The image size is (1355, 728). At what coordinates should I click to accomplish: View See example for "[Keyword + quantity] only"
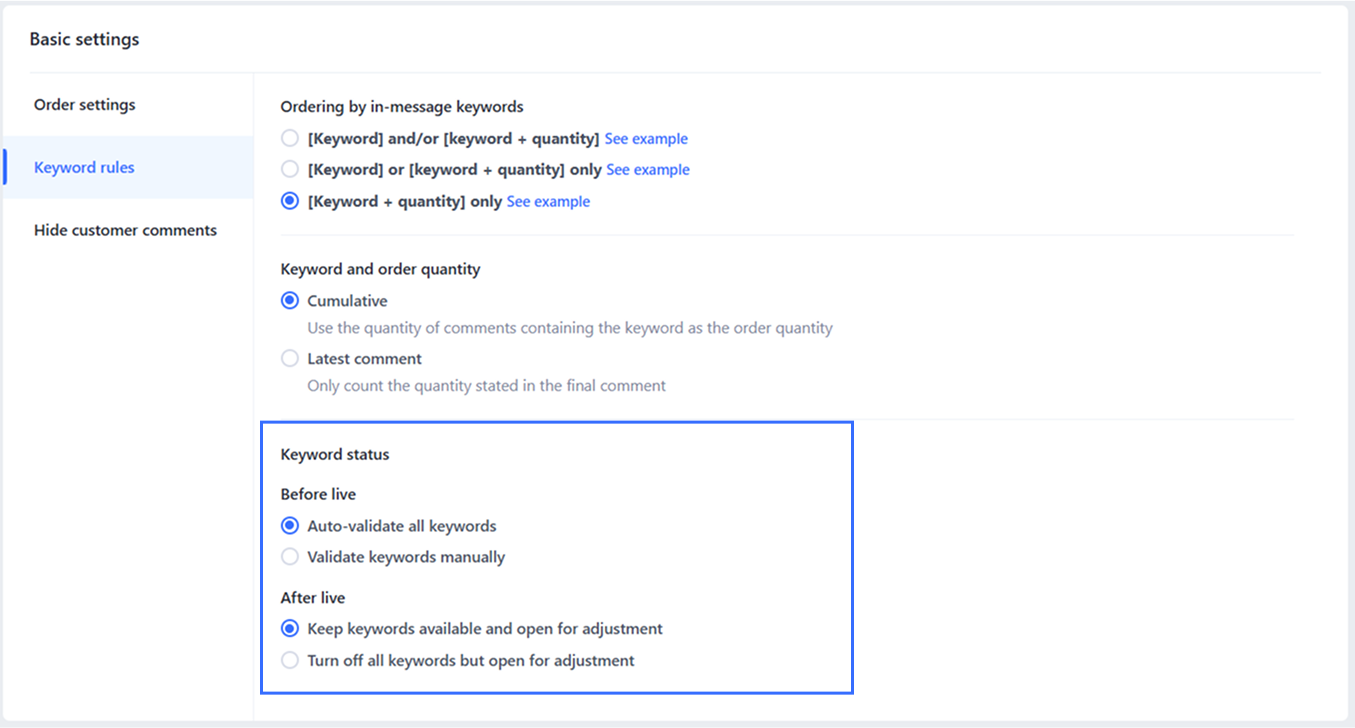point(548,201)
